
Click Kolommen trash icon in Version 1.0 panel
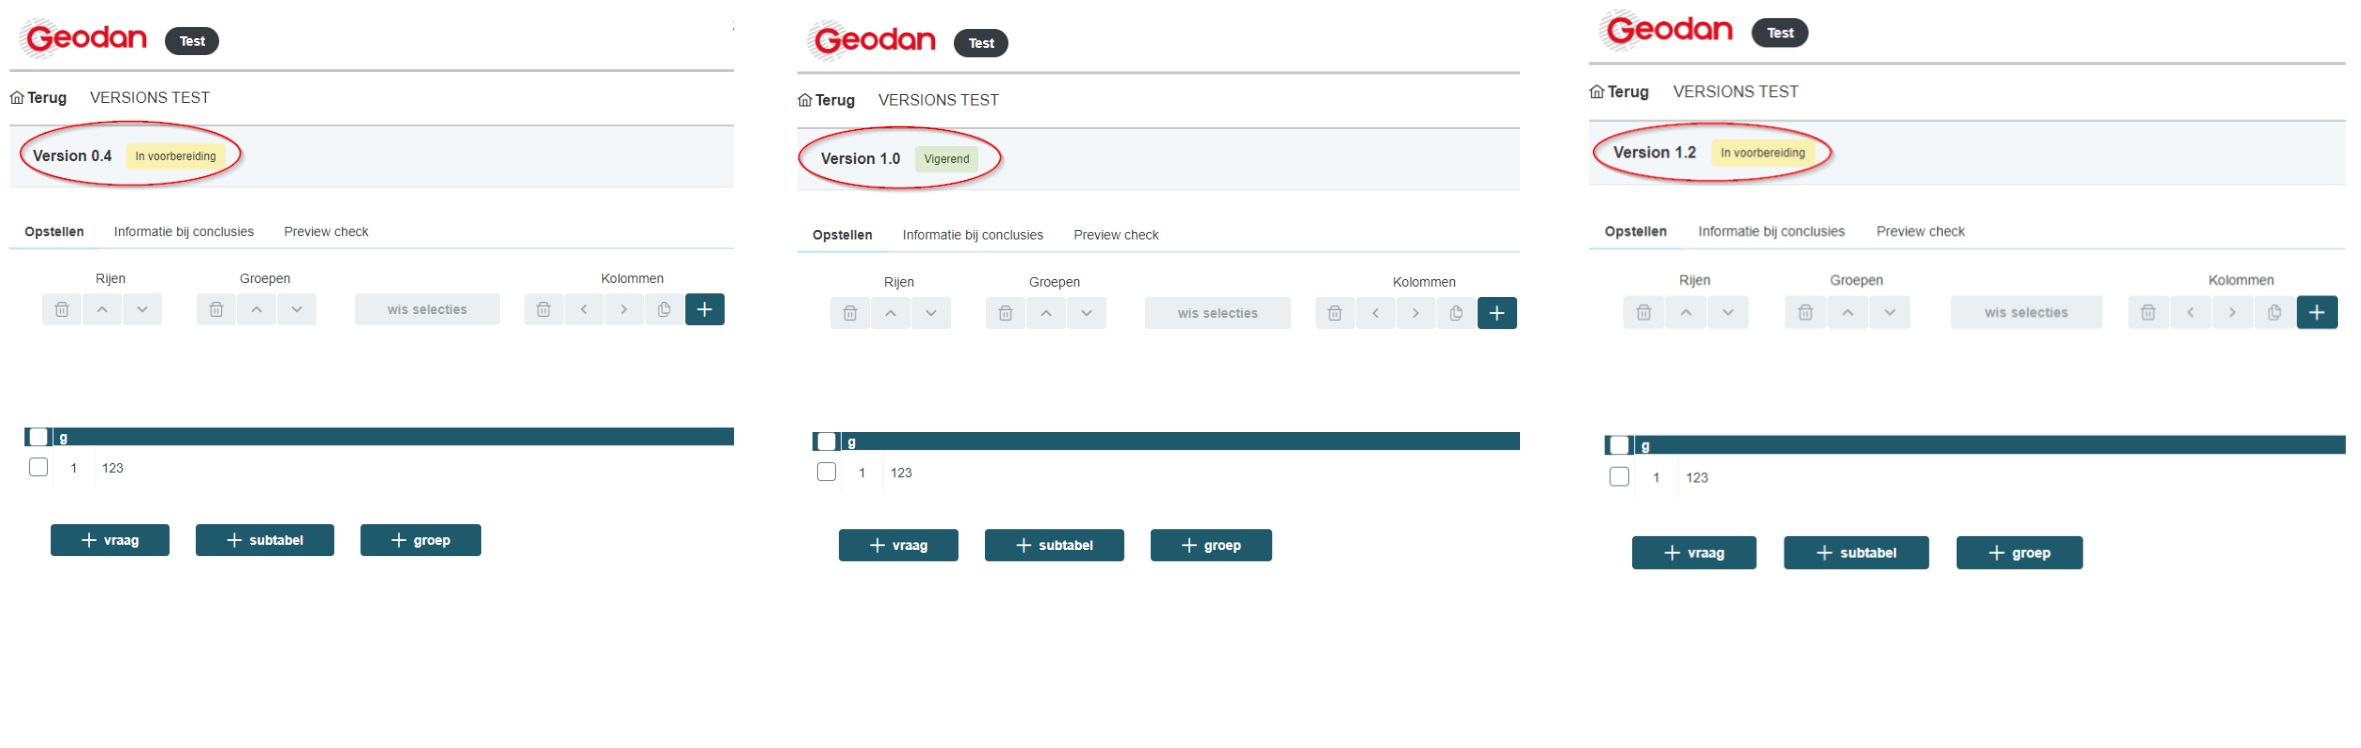[1334, 314]
